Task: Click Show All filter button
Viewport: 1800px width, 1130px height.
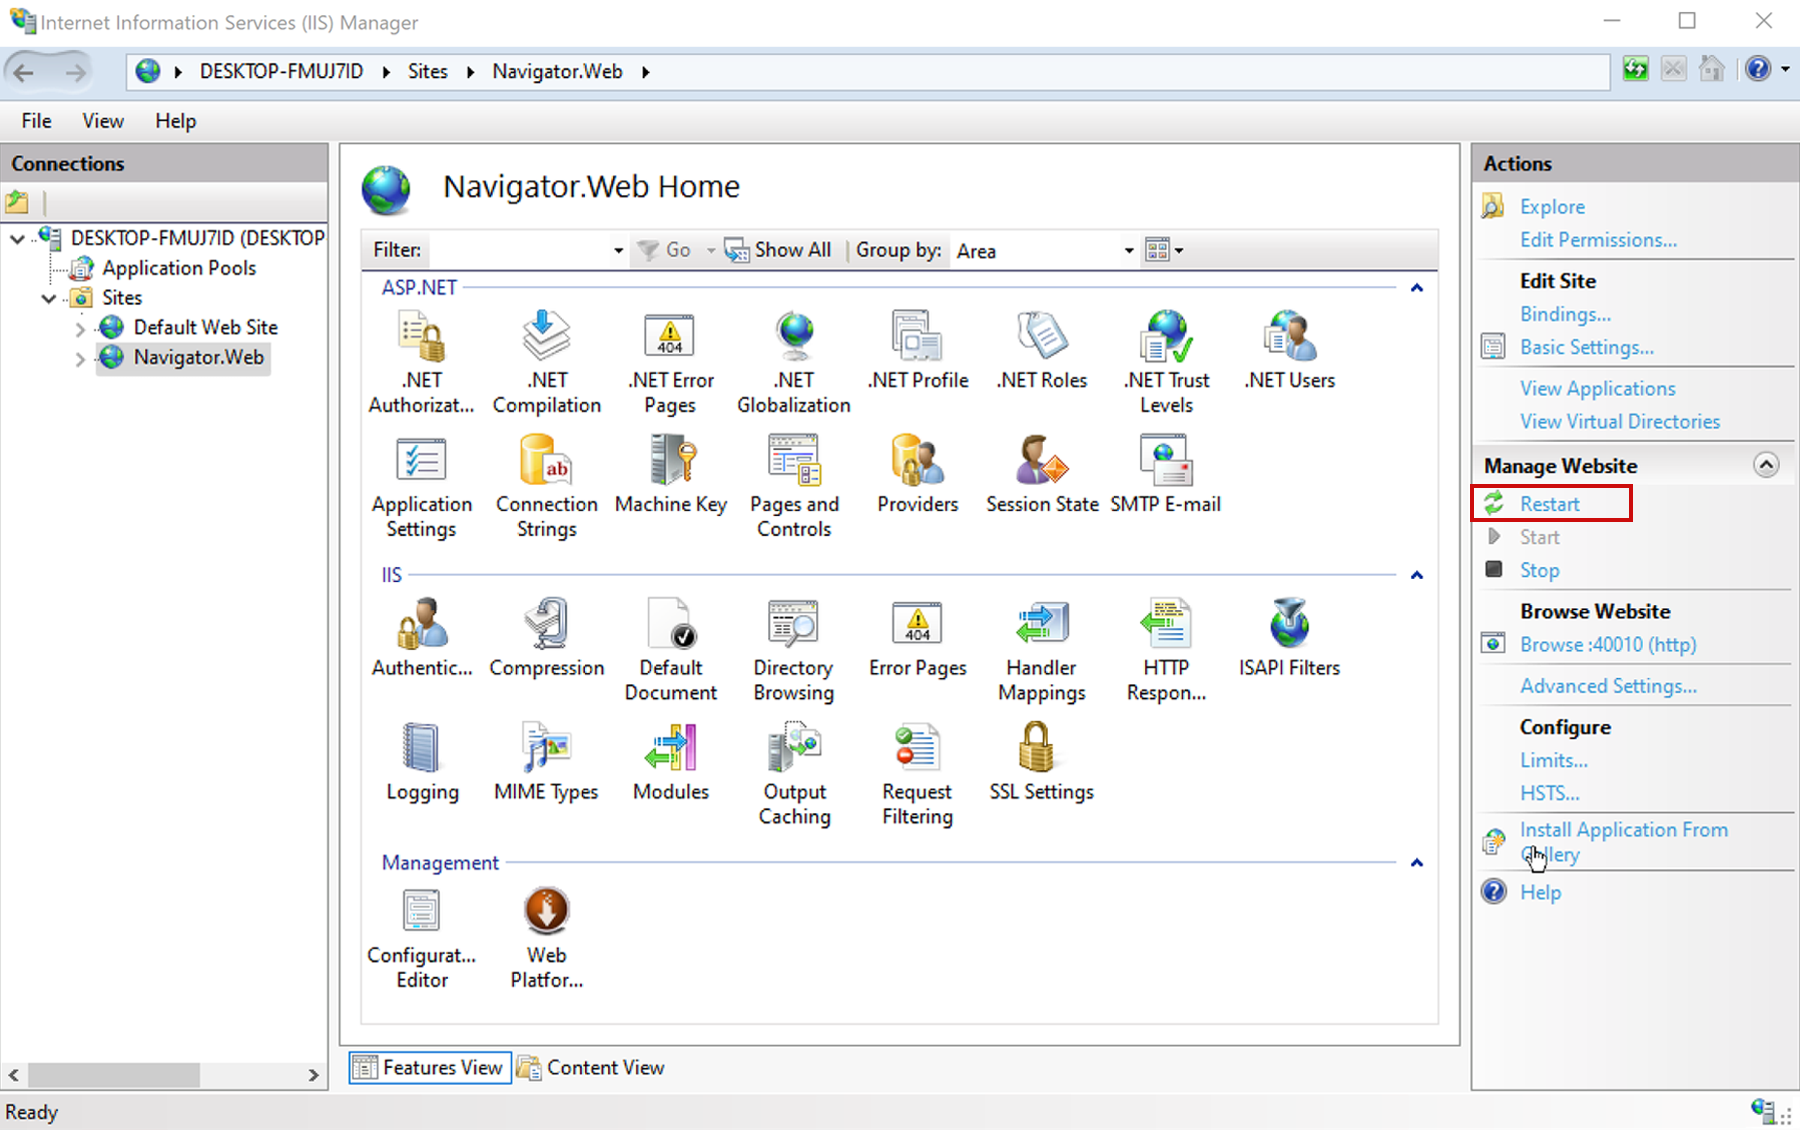Action: (778, 250)
